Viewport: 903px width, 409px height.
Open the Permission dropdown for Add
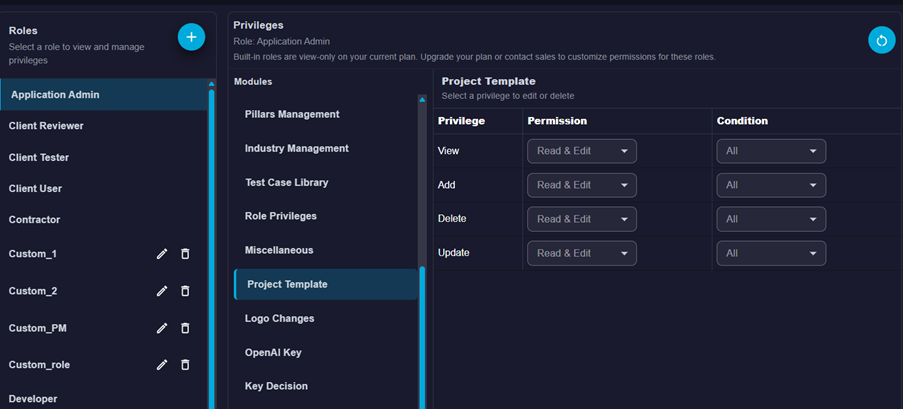pyautogui.click(x=582, y=185)
